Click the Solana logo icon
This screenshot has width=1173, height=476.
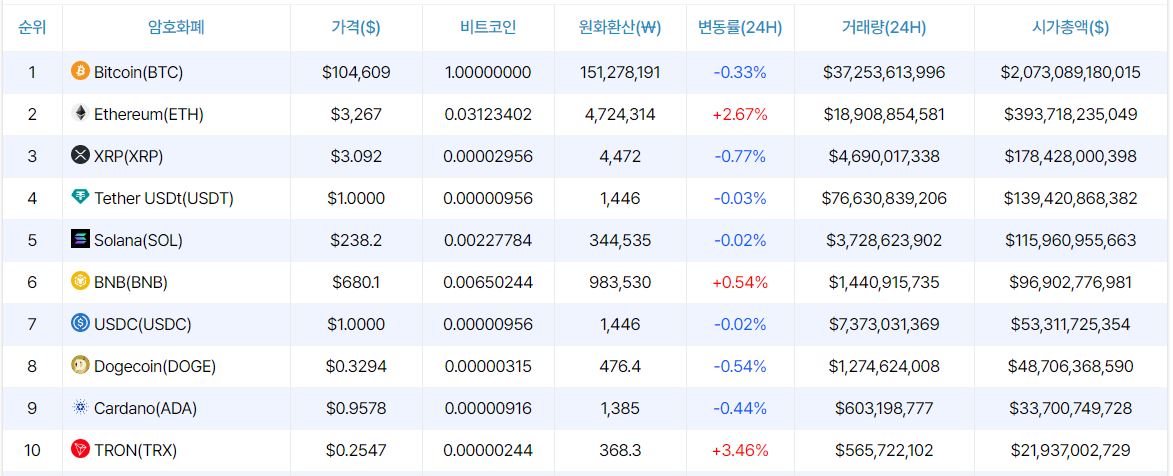pyautogui.click(x=80, y=239)
